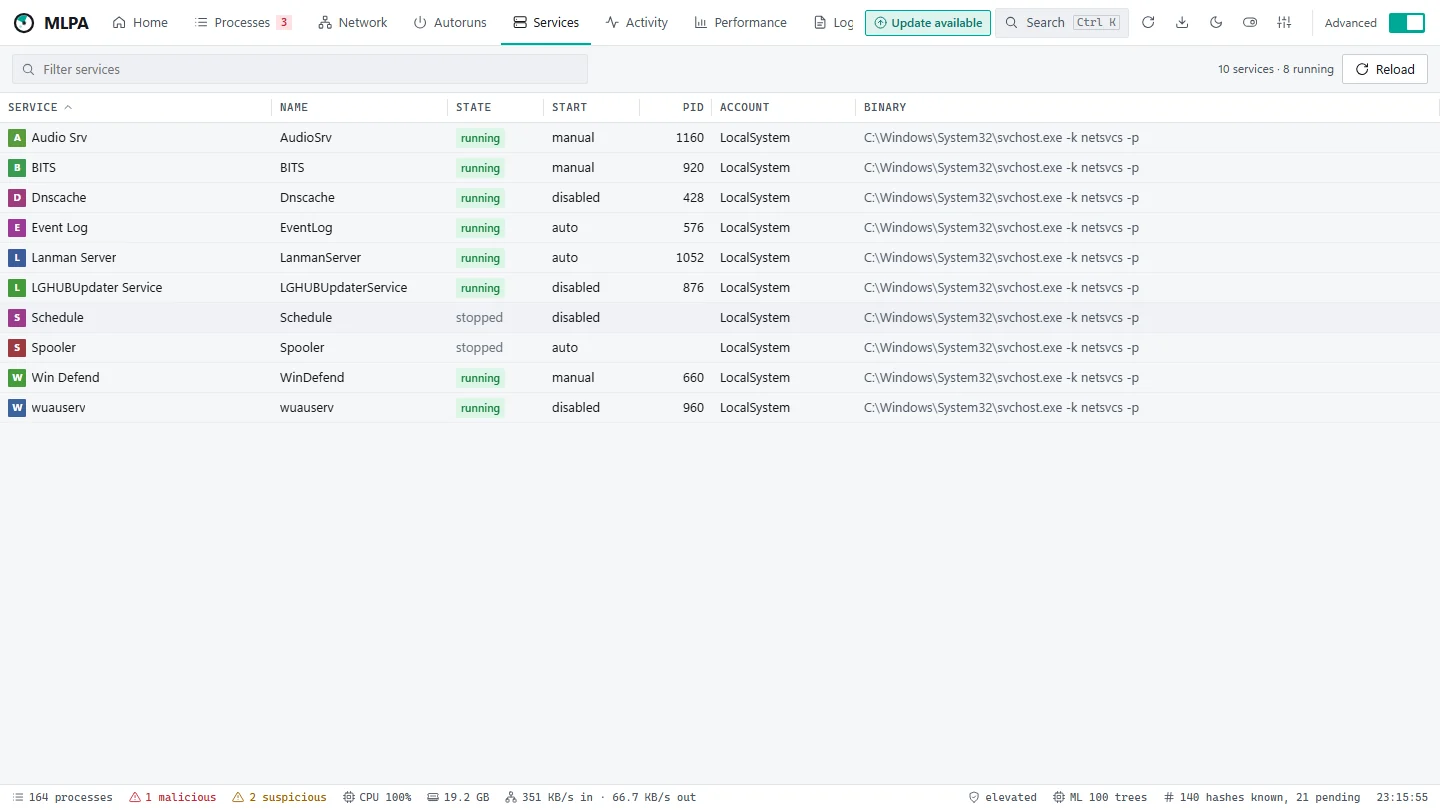Click the Filter services input field
Viewport: 1440px width, 810px height.
click(x=300, y=69)
